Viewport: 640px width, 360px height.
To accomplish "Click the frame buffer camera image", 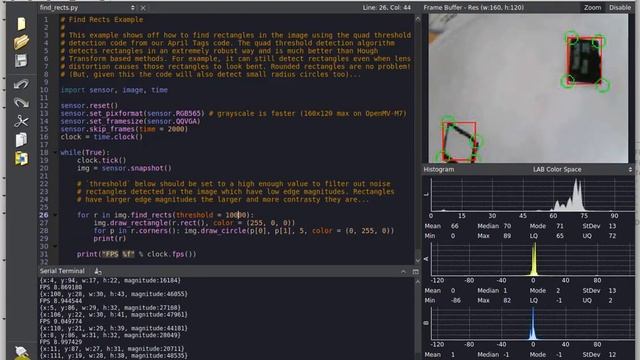I will coord(528,88).
